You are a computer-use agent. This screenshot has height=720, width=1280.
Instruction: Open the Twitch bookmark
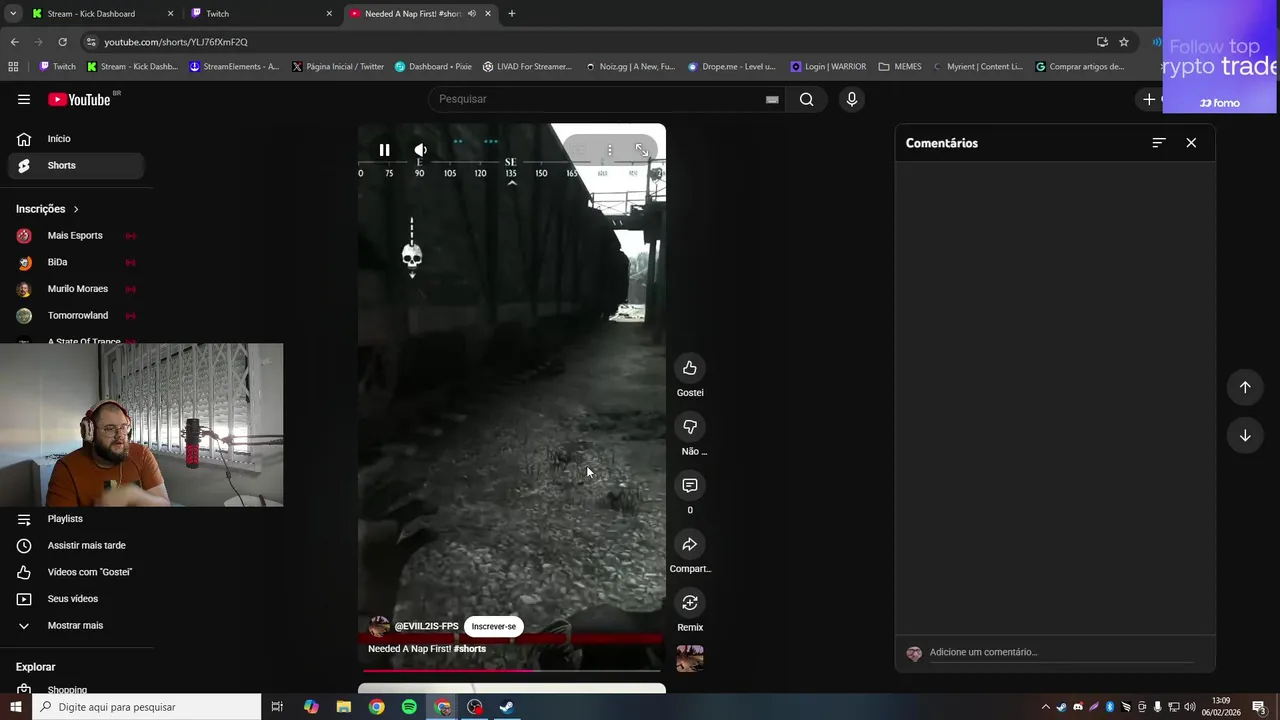click(57, 67)
